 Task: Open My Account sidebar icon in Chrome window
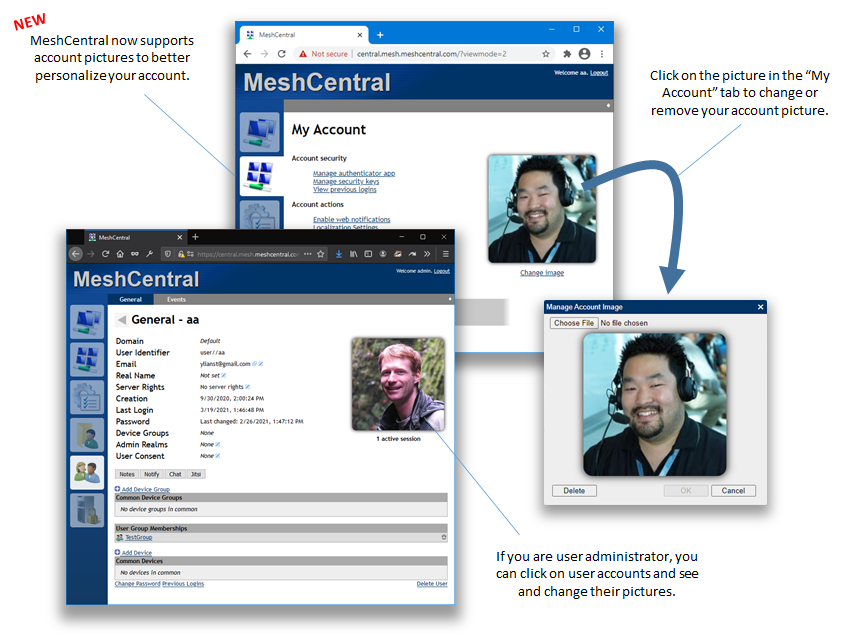tap(260, 176)
